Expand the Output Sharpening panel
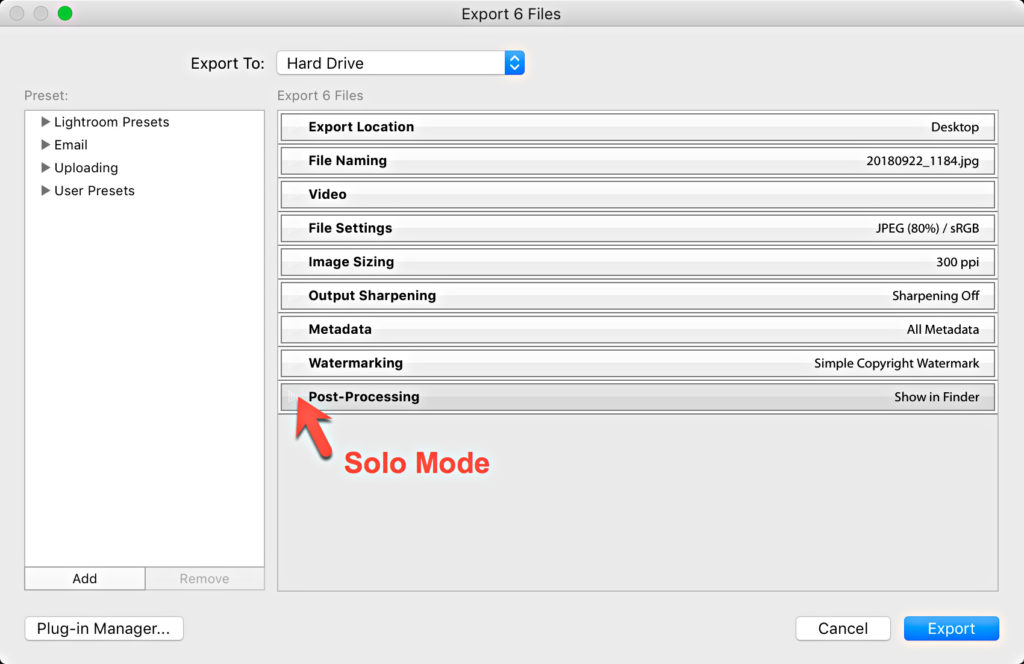The image size is (1024, 664). click(x=637, y=296)
